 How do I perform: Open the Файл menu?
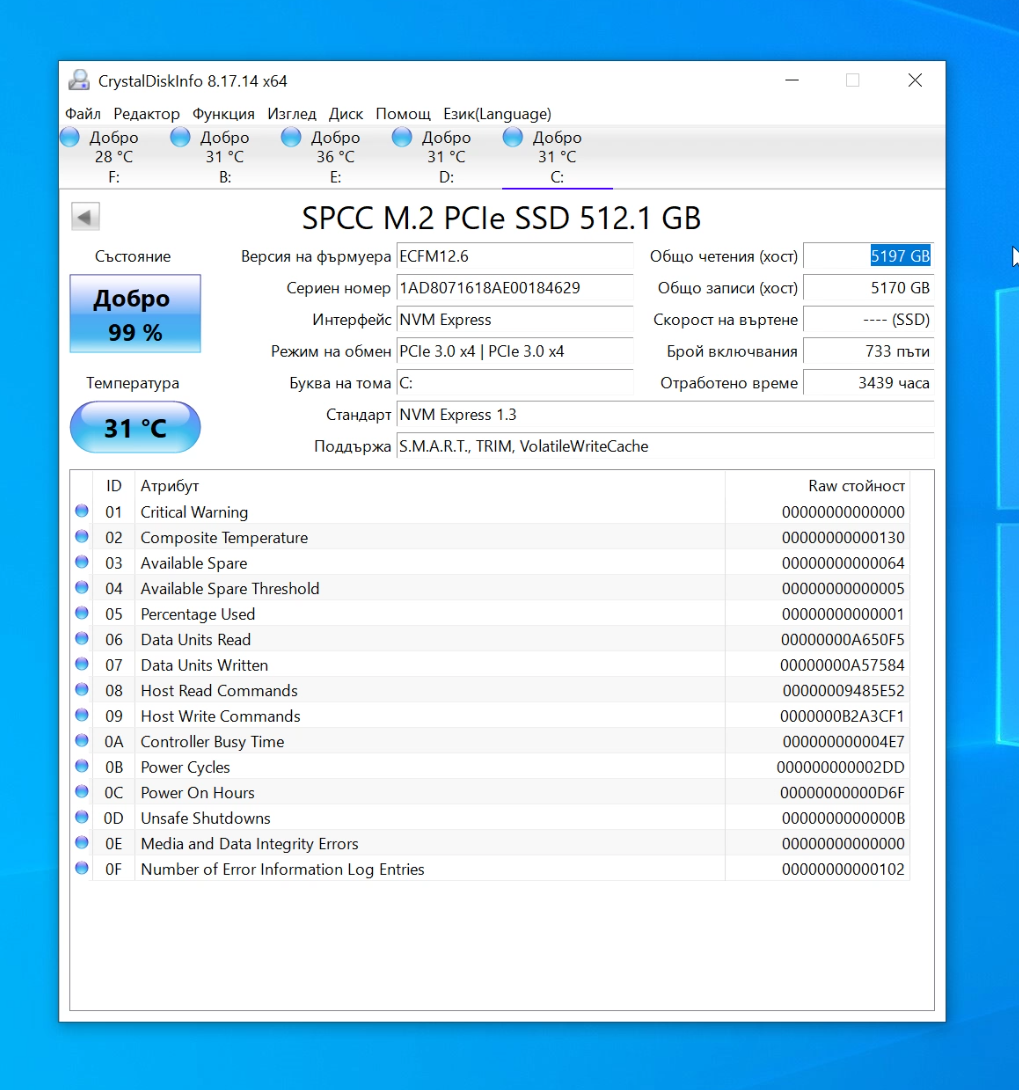83,113
